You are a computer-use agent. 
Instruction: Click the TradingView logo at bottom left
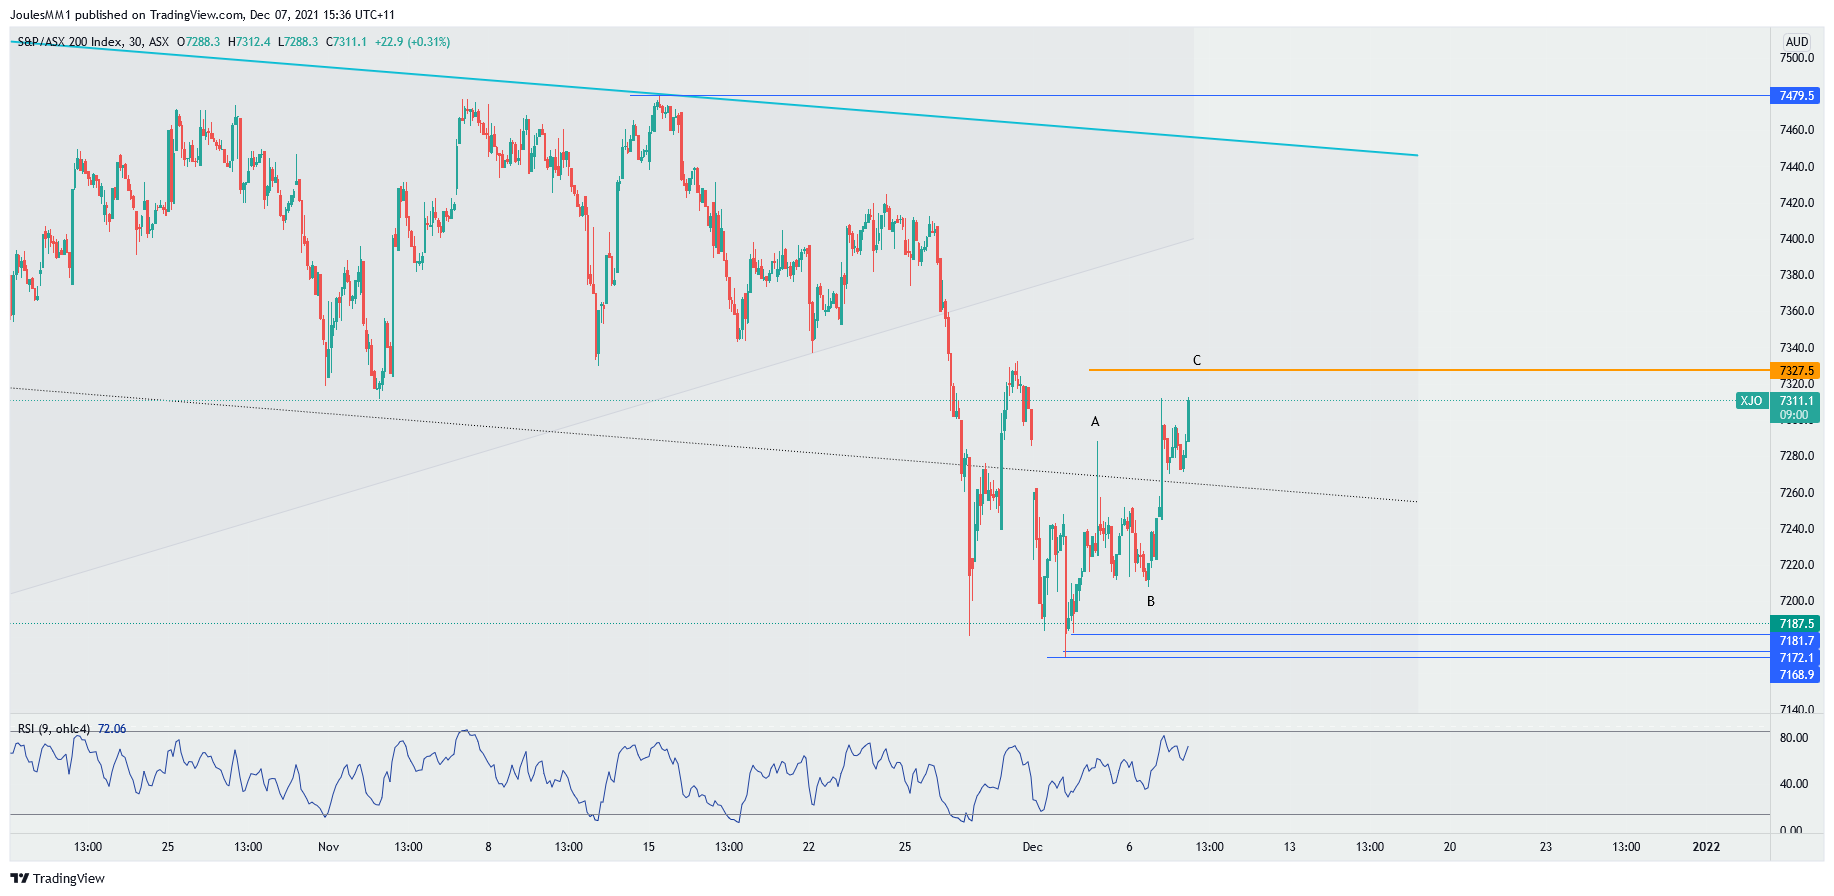point(57,878)
